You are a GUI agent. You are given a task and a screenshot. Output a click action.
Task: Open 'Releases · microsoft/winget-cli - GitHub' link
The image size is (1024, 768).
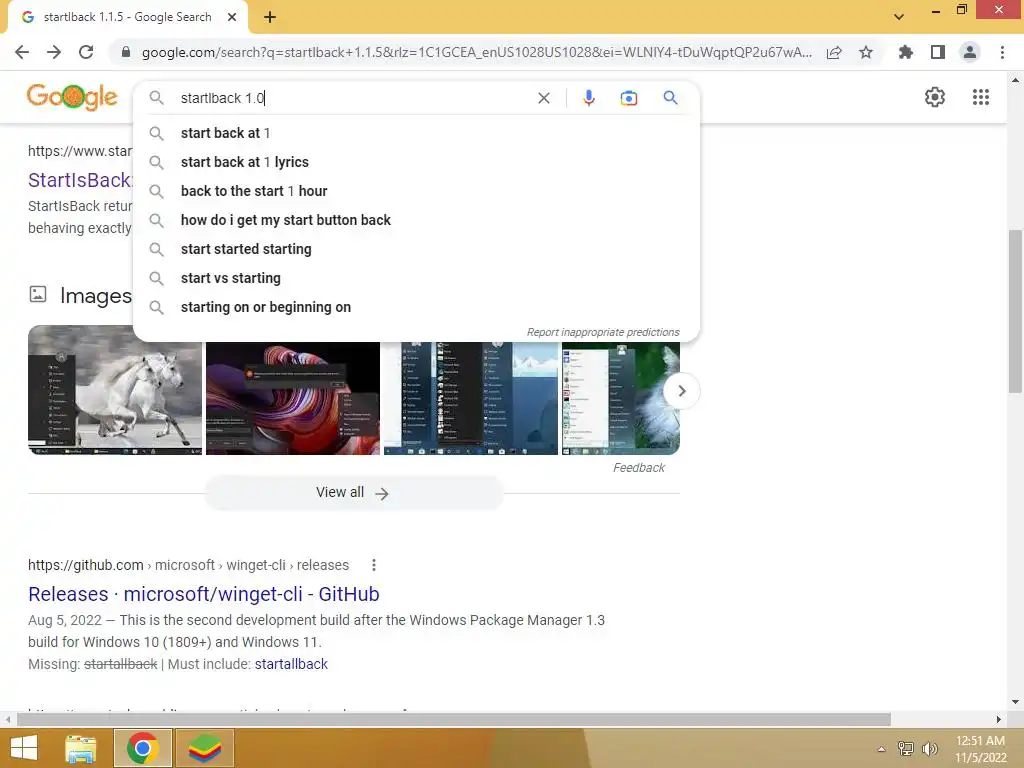tap(204, 594)
